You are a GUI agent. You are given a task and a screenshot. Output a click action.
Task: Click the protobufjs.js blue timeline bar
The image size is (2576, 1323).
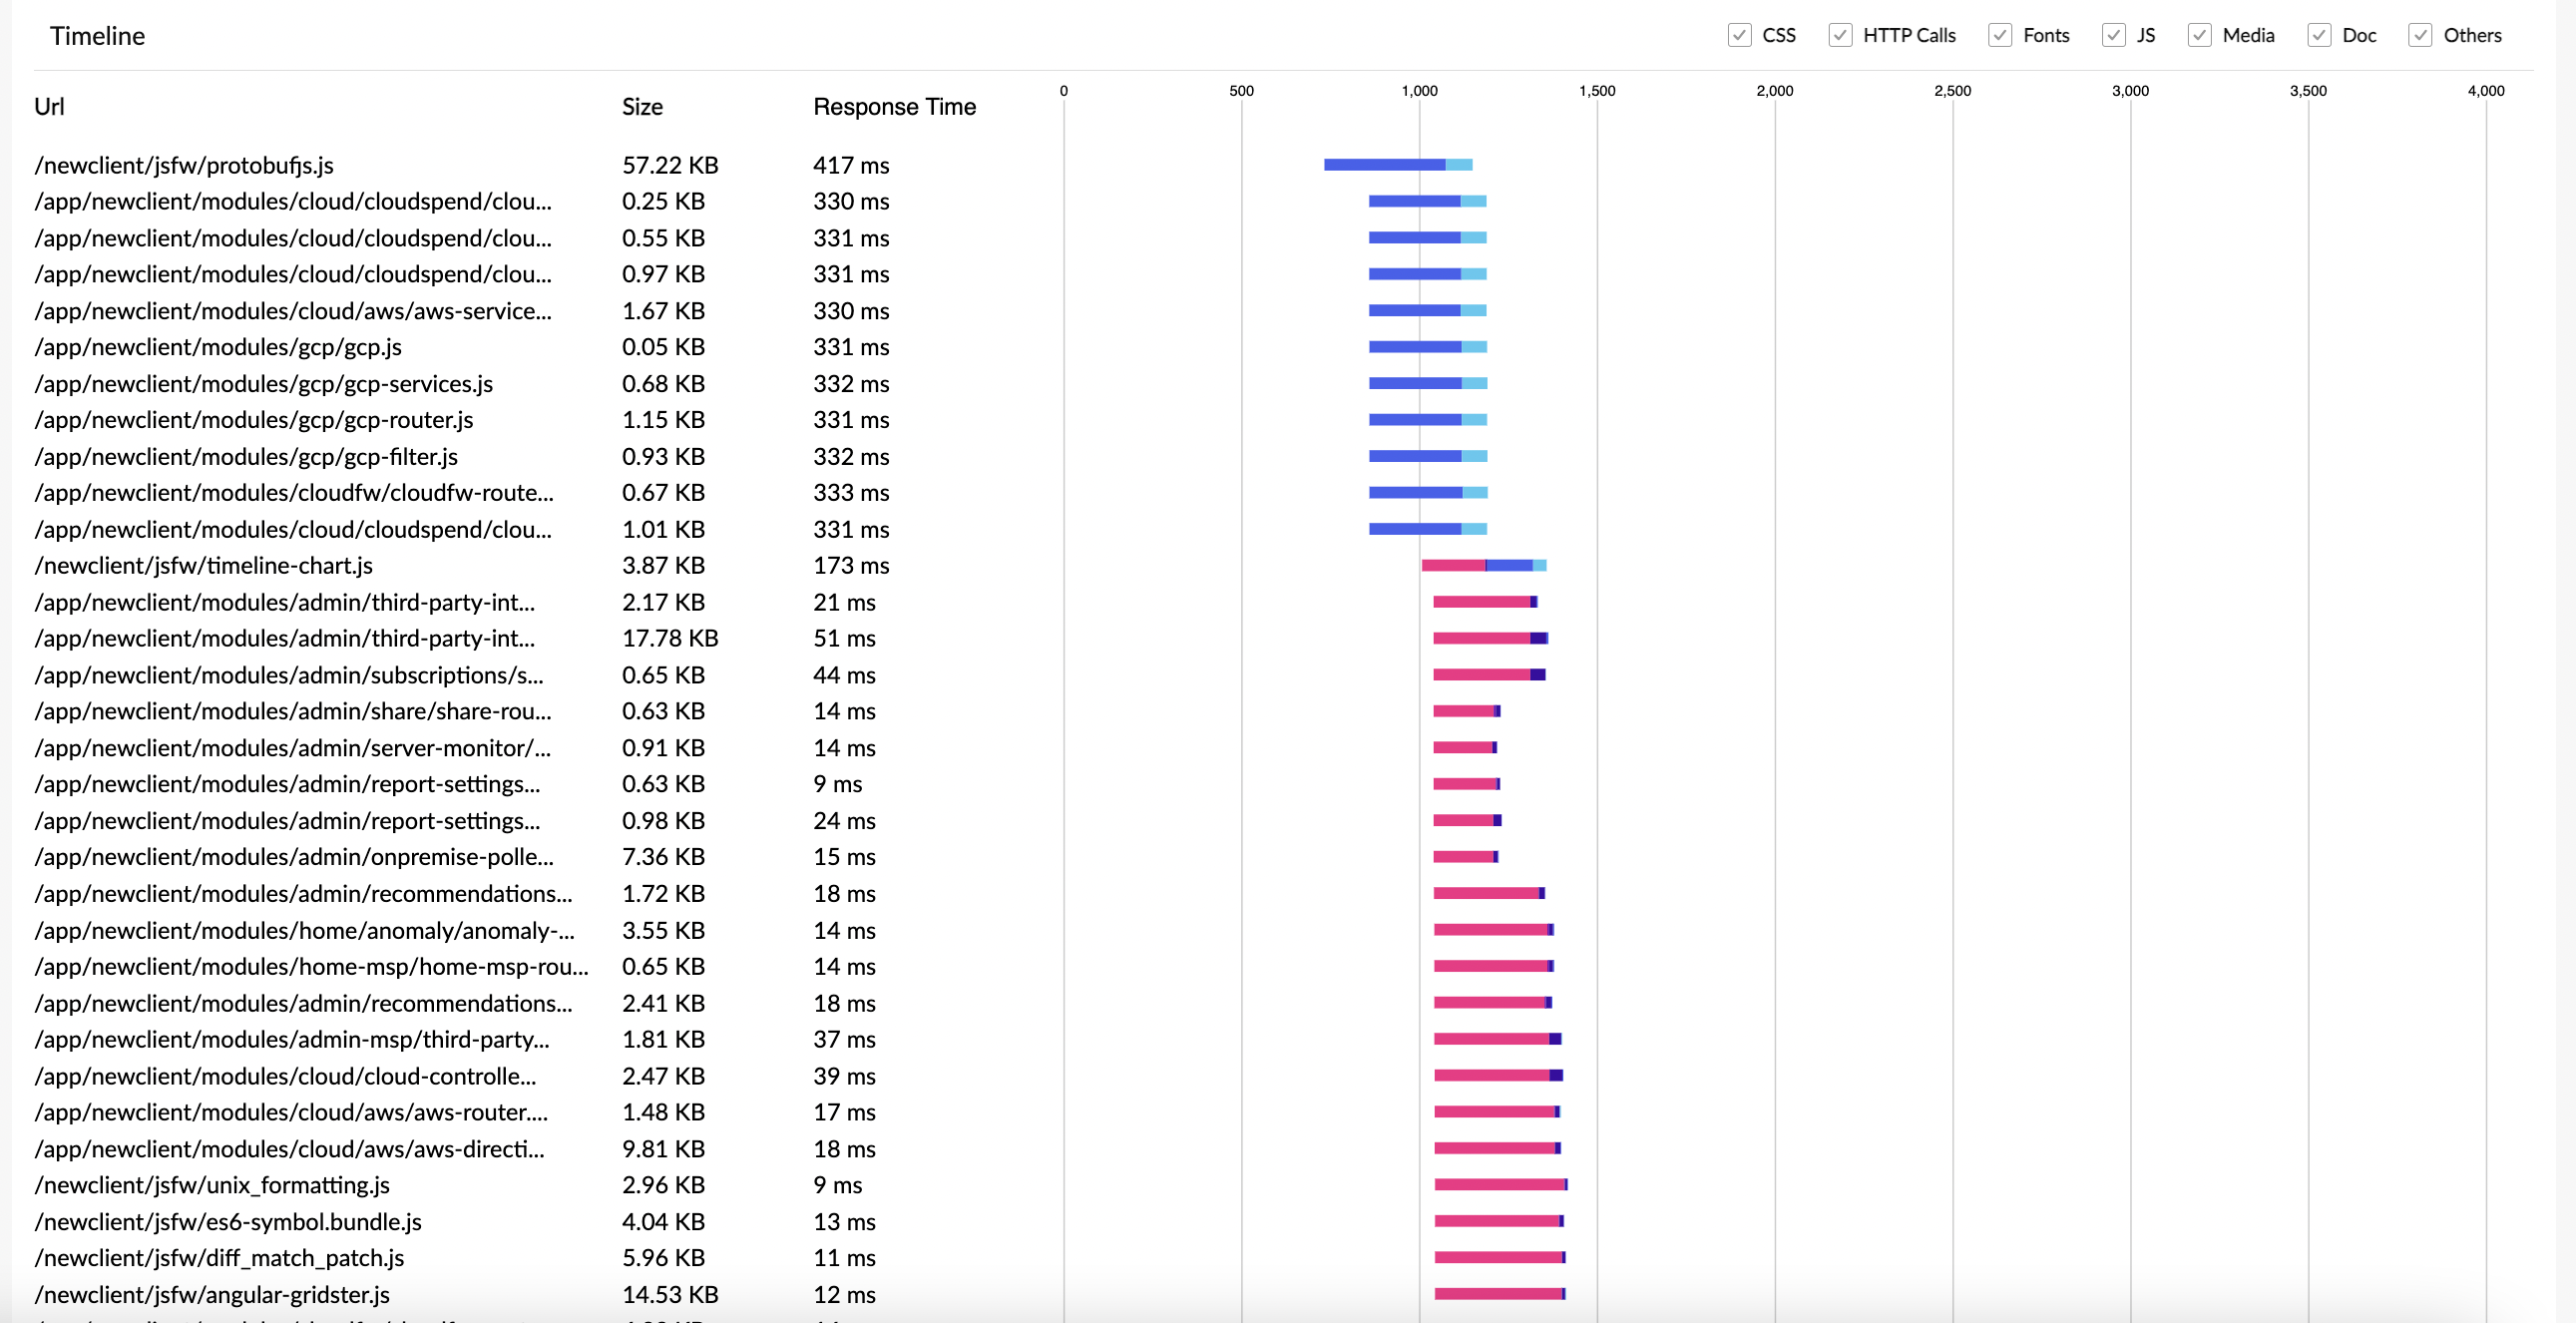point(1385,165)
